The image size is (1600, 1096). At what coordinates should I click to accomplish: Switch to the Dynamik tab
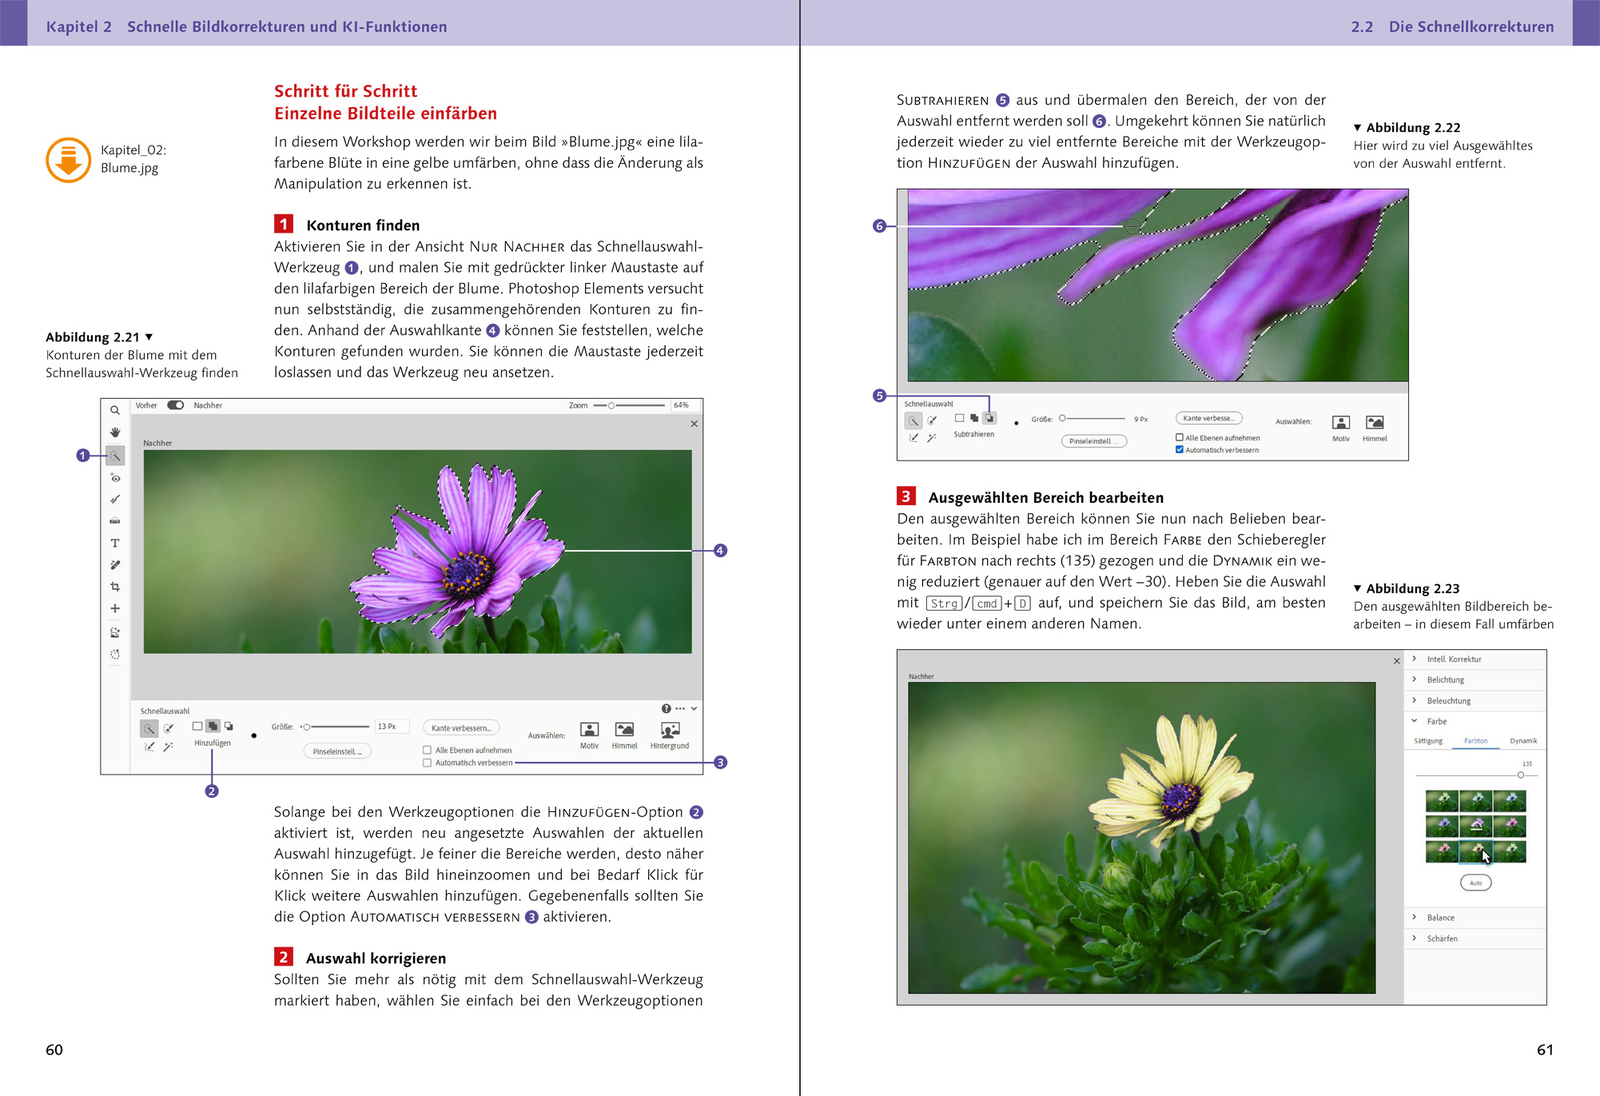coord(1523,741)
